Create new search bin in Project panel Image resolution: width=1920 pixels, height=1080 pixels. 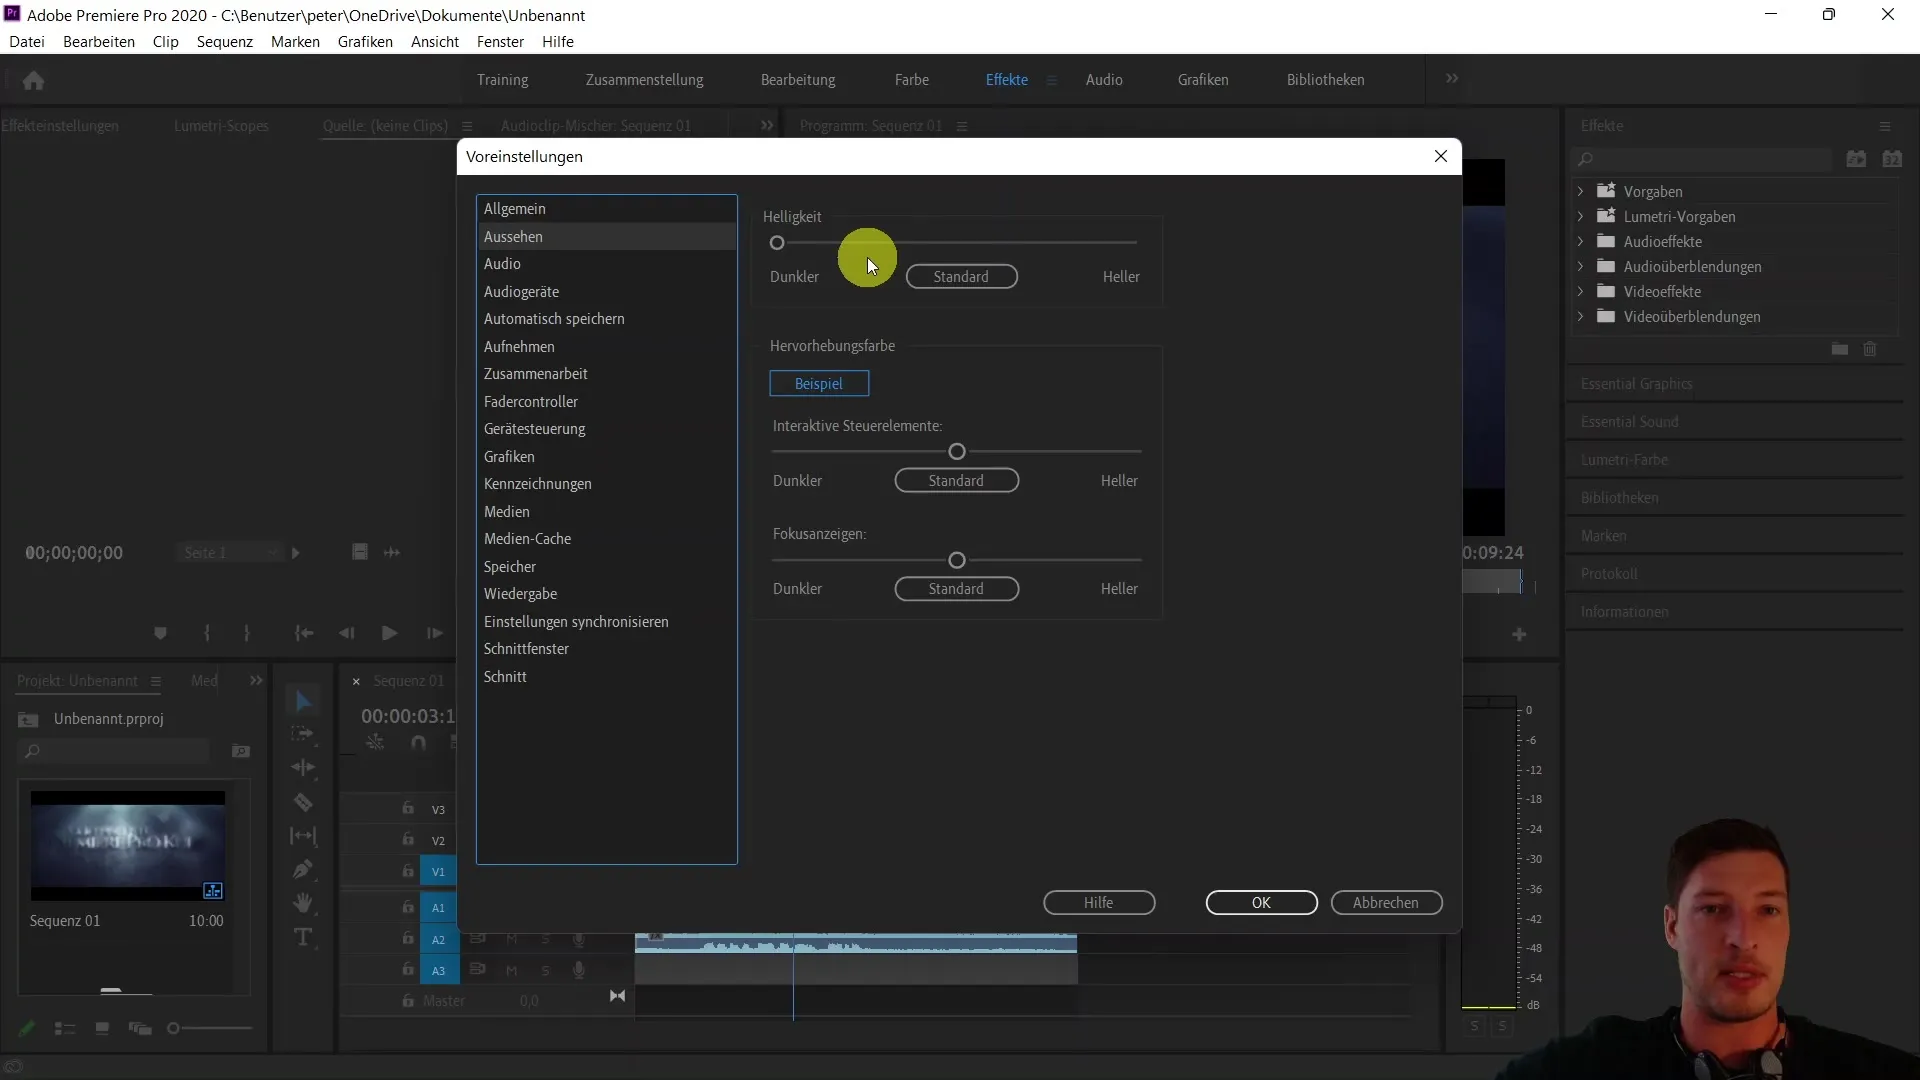point(241,751)
